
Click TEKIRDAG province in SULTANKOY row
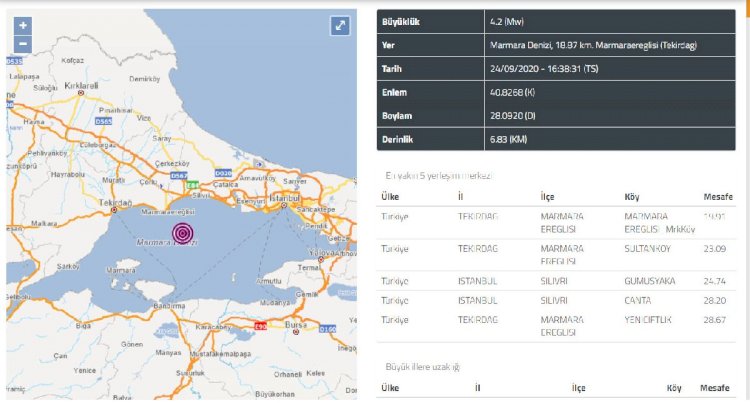click(x=477, y=249)
